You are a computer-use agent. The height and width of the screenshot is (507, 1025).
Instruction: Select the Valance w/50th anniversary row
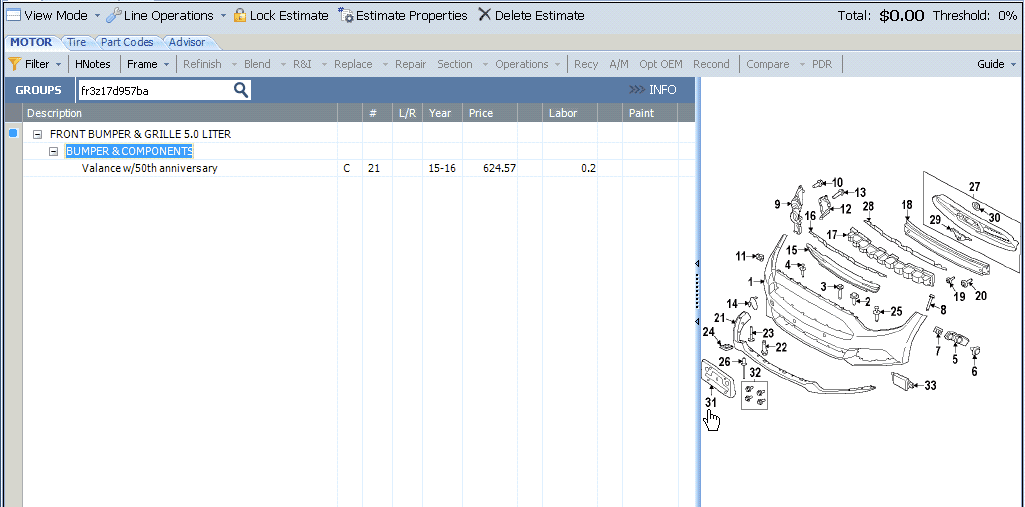click(359, 168)
